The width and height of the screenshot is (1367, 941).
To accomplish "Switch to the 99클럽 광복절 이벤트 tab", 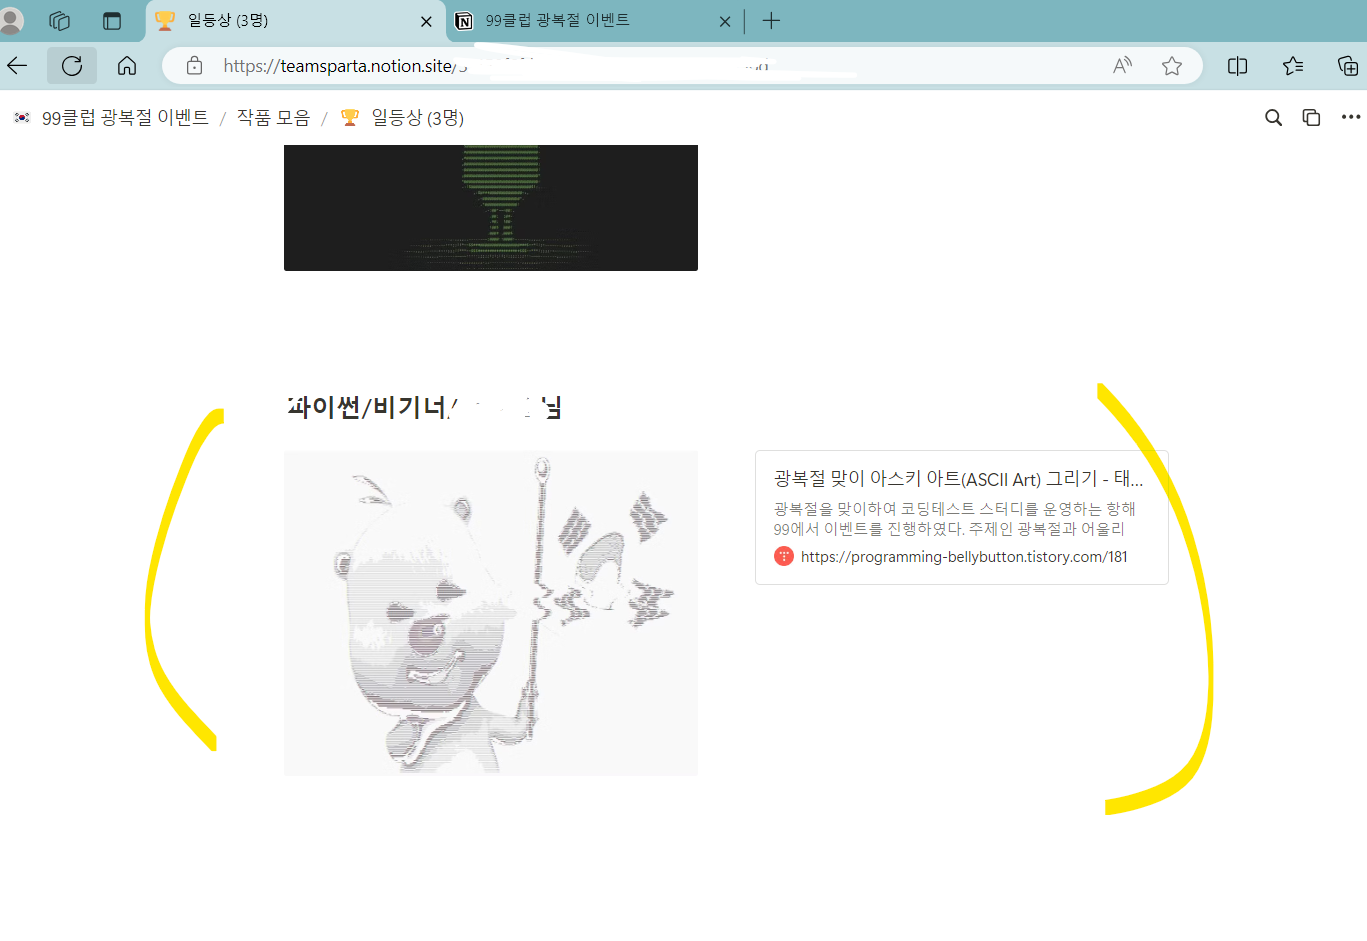I will (x=594, y=21).
